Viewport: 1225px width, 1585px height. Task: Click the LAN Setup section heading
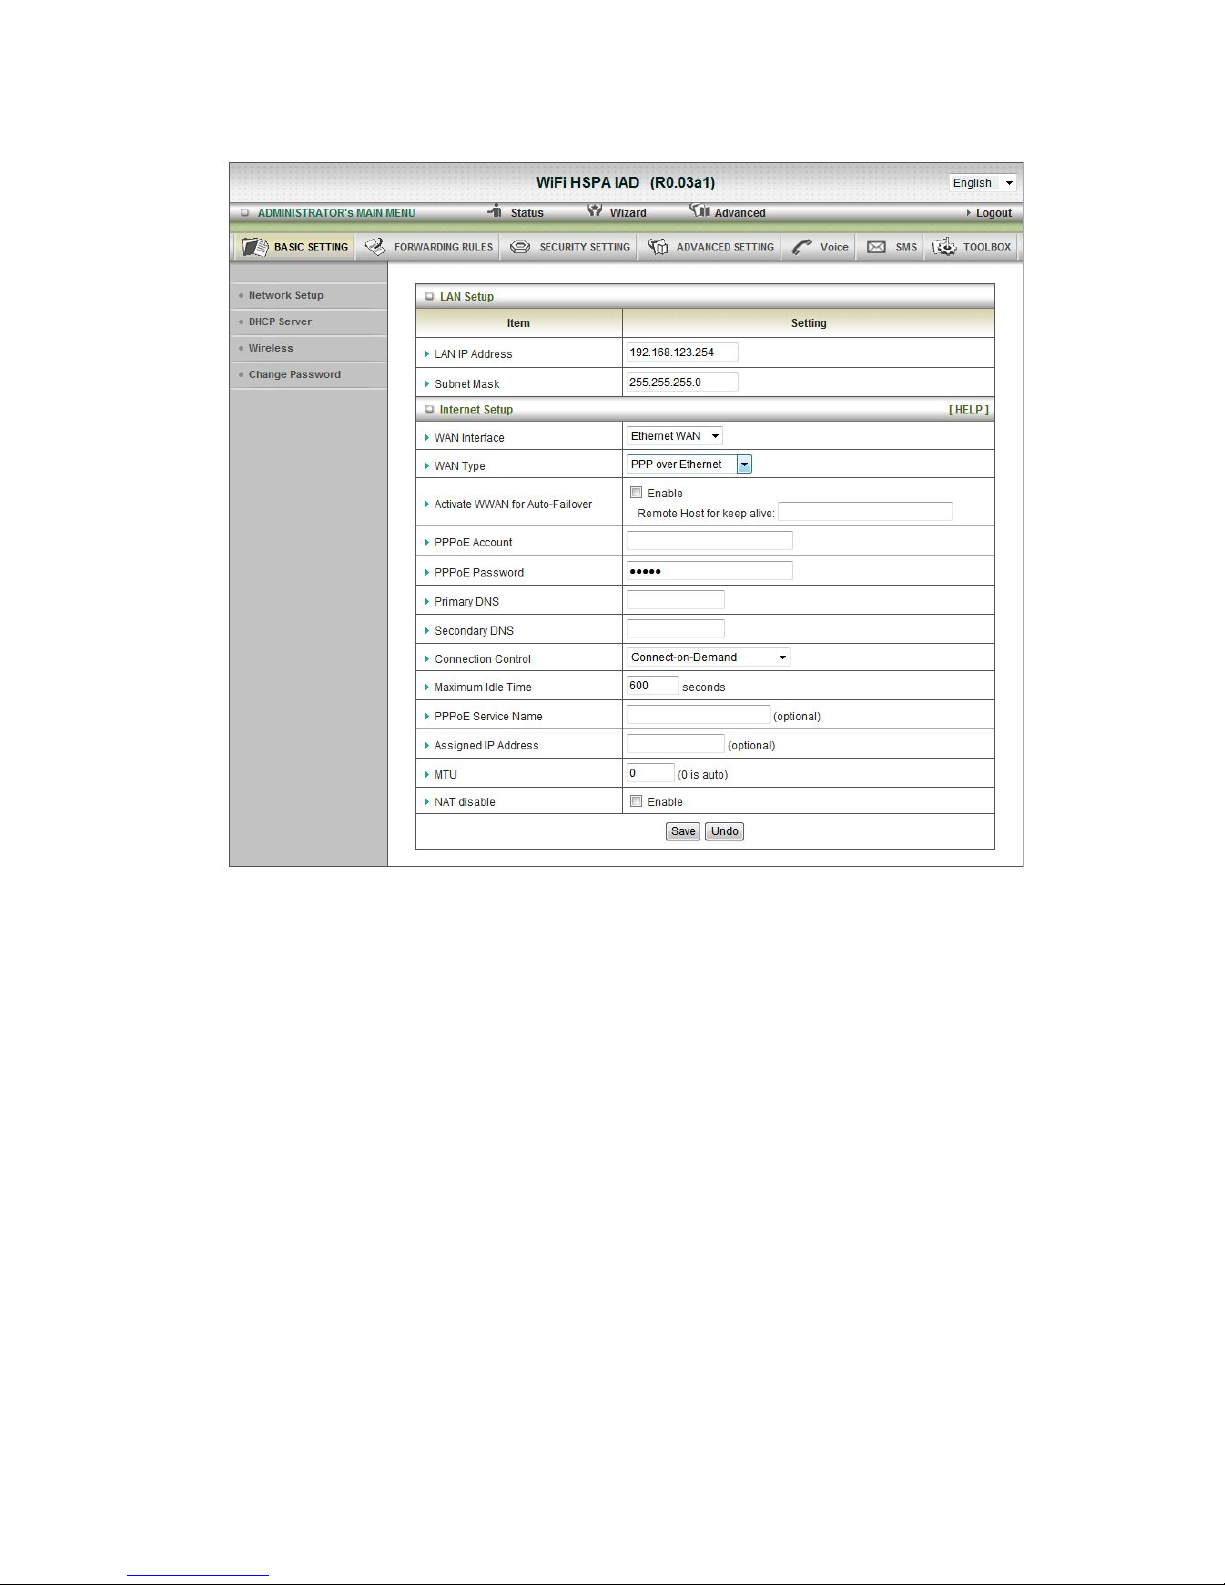click(x=467, y=297)
